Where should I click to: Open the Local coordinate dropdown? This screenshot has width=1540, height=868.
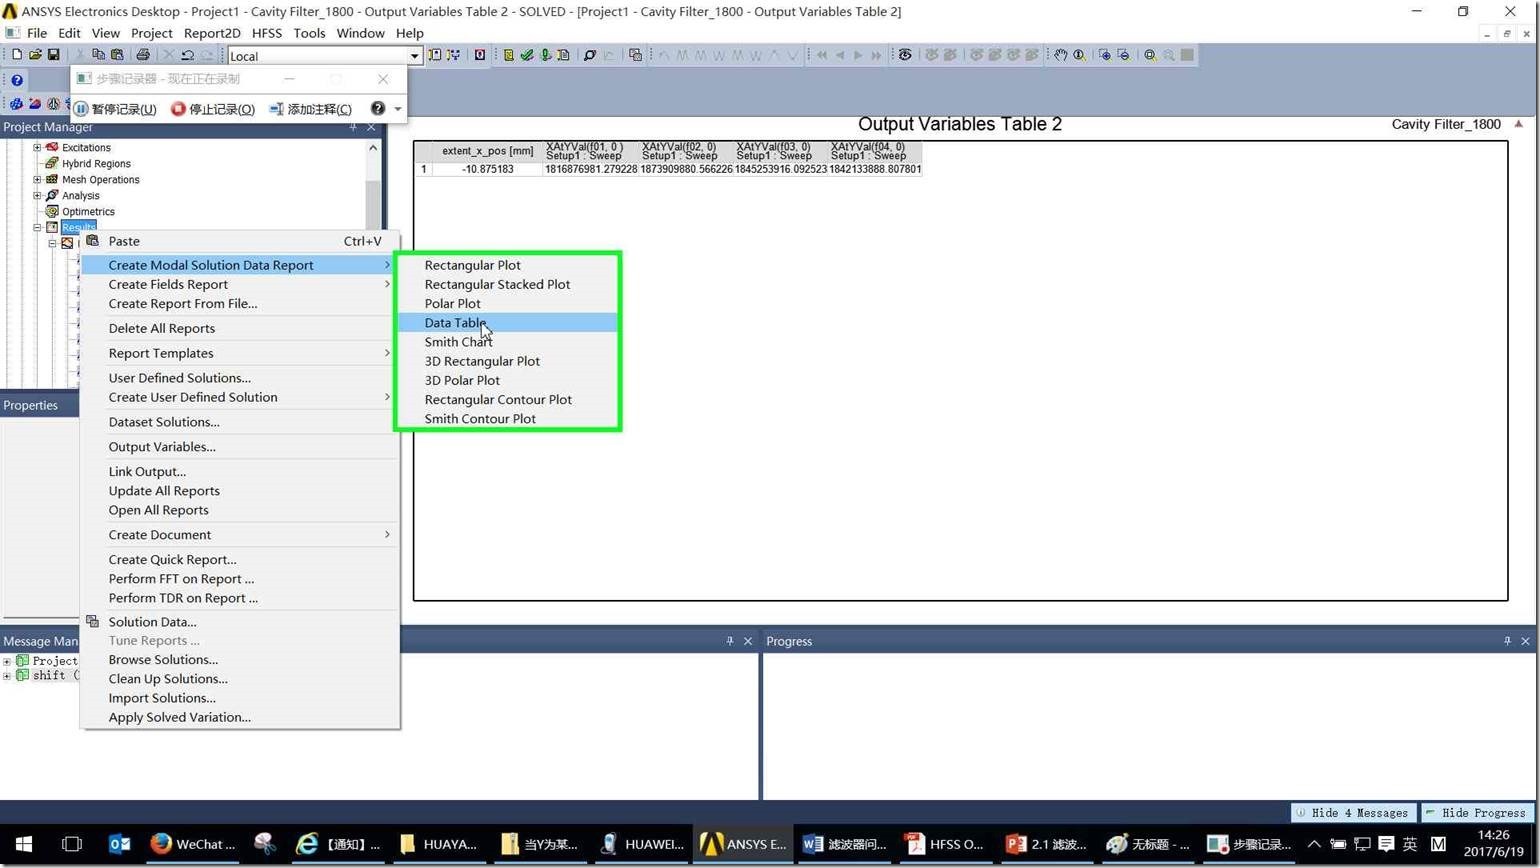414,56
